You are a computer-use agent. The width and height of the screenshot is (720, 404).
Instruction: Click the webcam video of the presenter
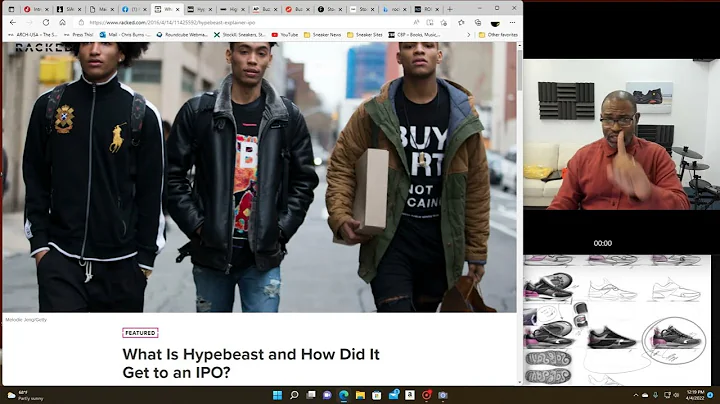click(621, 134)
